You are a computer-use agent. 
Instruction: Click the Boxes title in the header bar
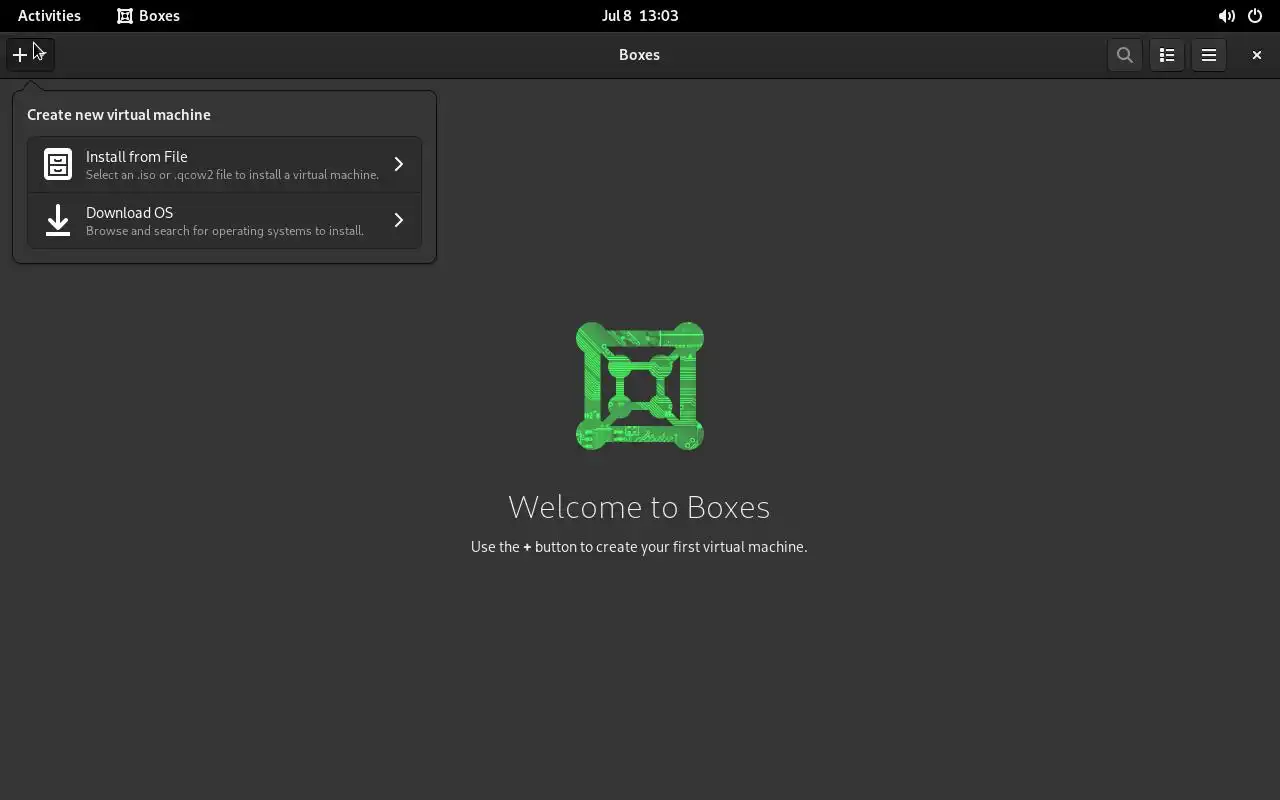pos(639,55)
